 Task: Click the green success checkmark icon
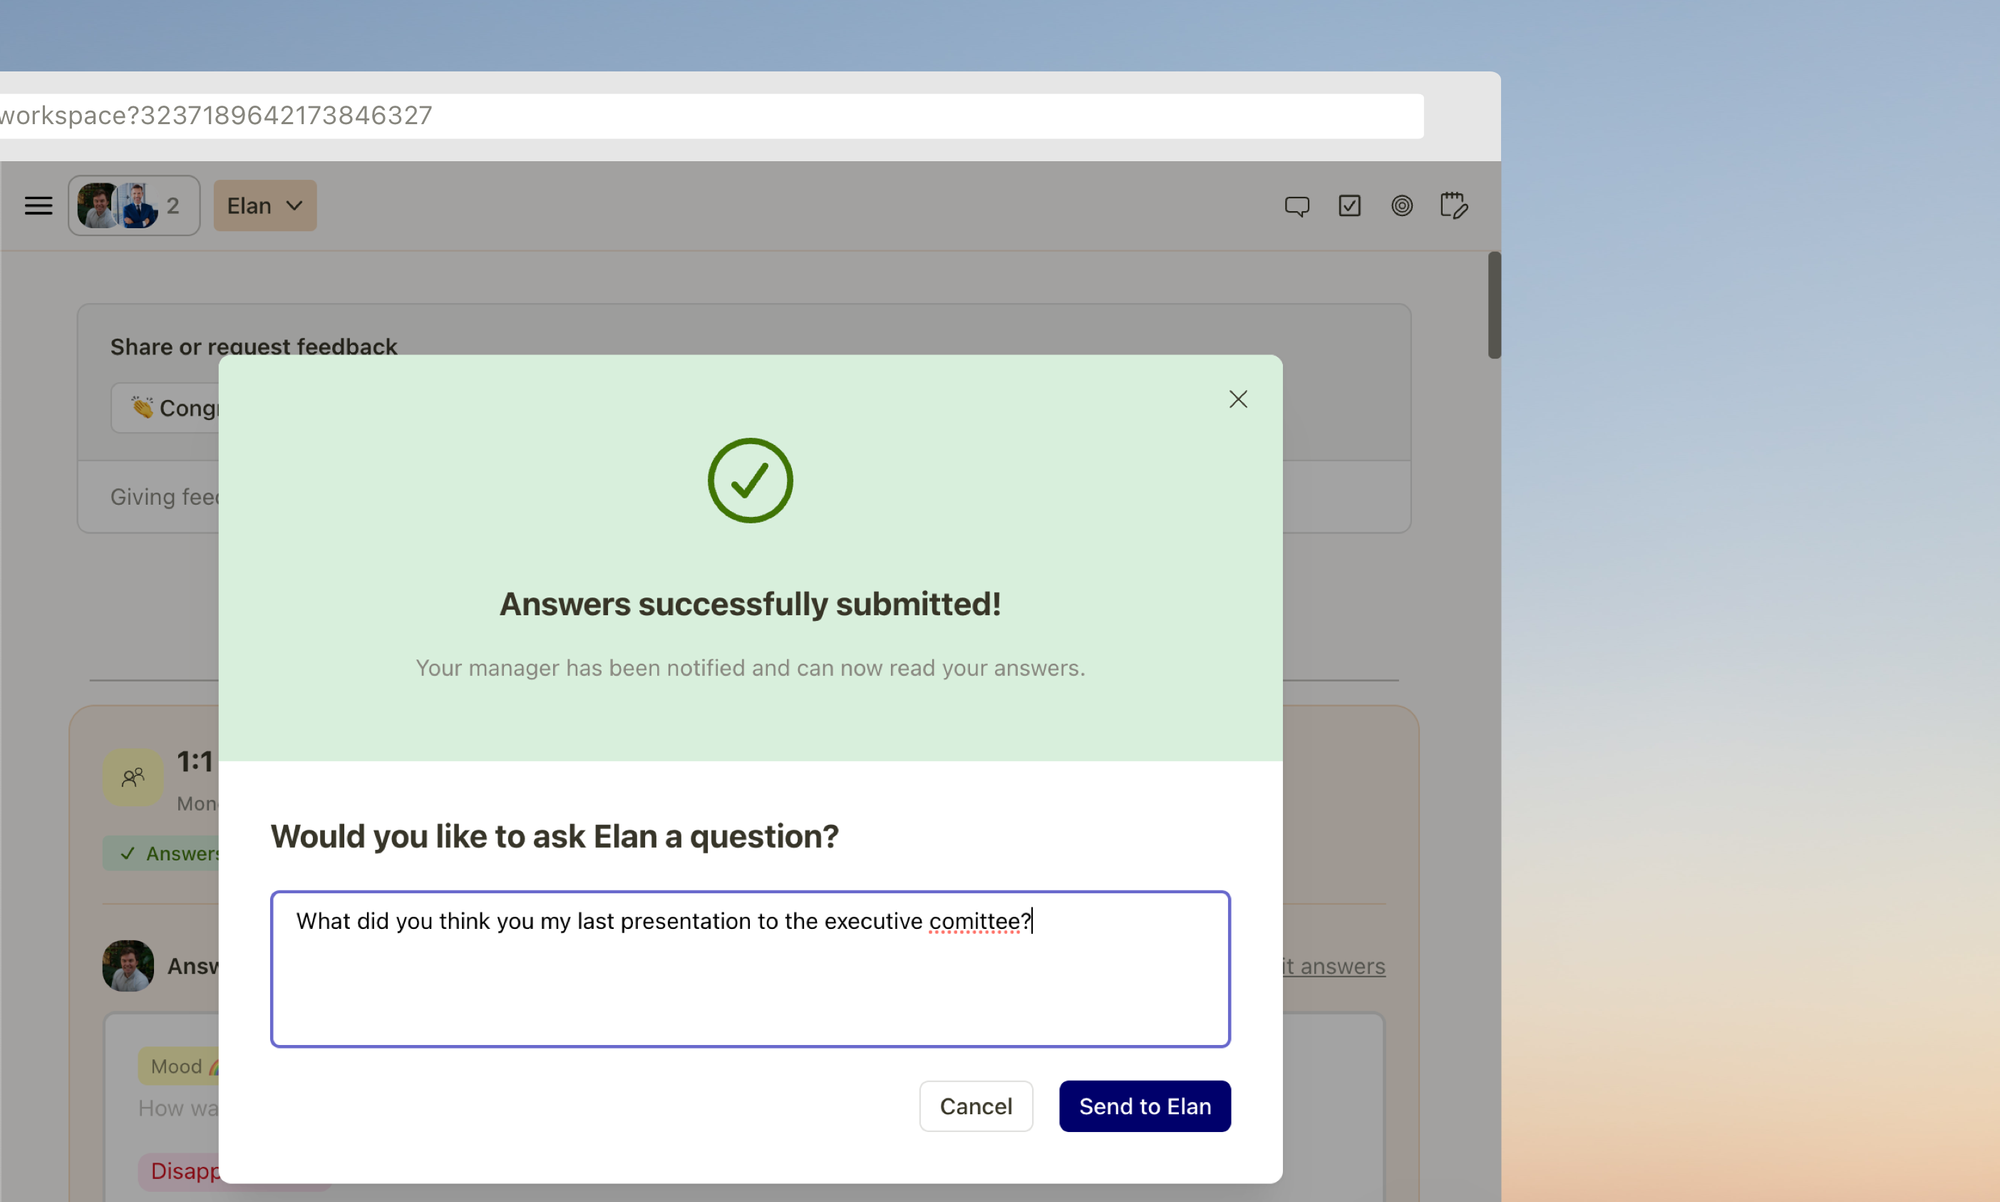tap(750, 480)
